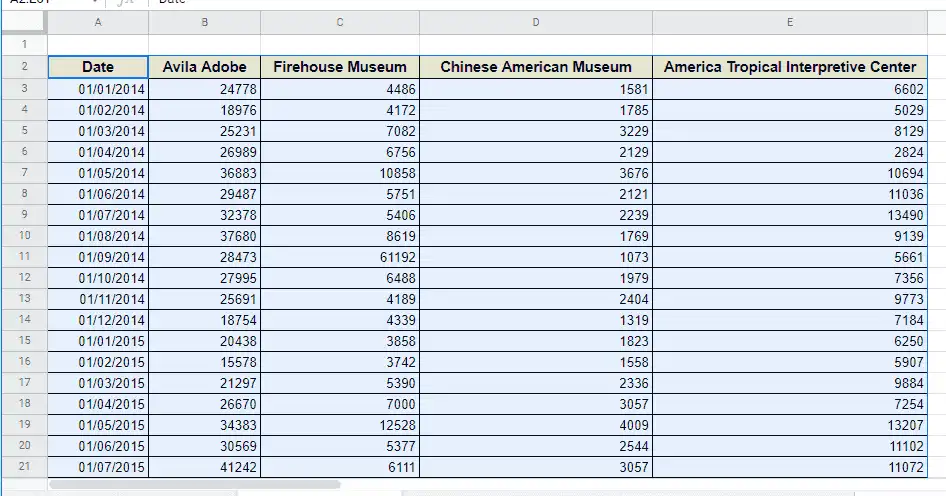Select Firehouse Museum value 10858
Viewport: 946px width, 496px height.
(x=340, y=173)
